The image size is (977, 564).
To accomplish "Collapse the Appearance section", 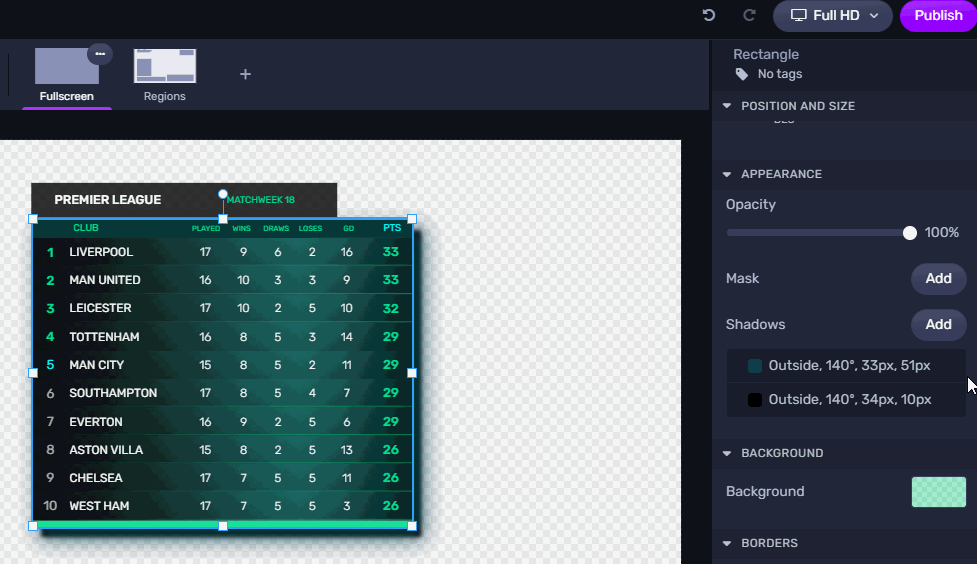I will pos(727,174).
